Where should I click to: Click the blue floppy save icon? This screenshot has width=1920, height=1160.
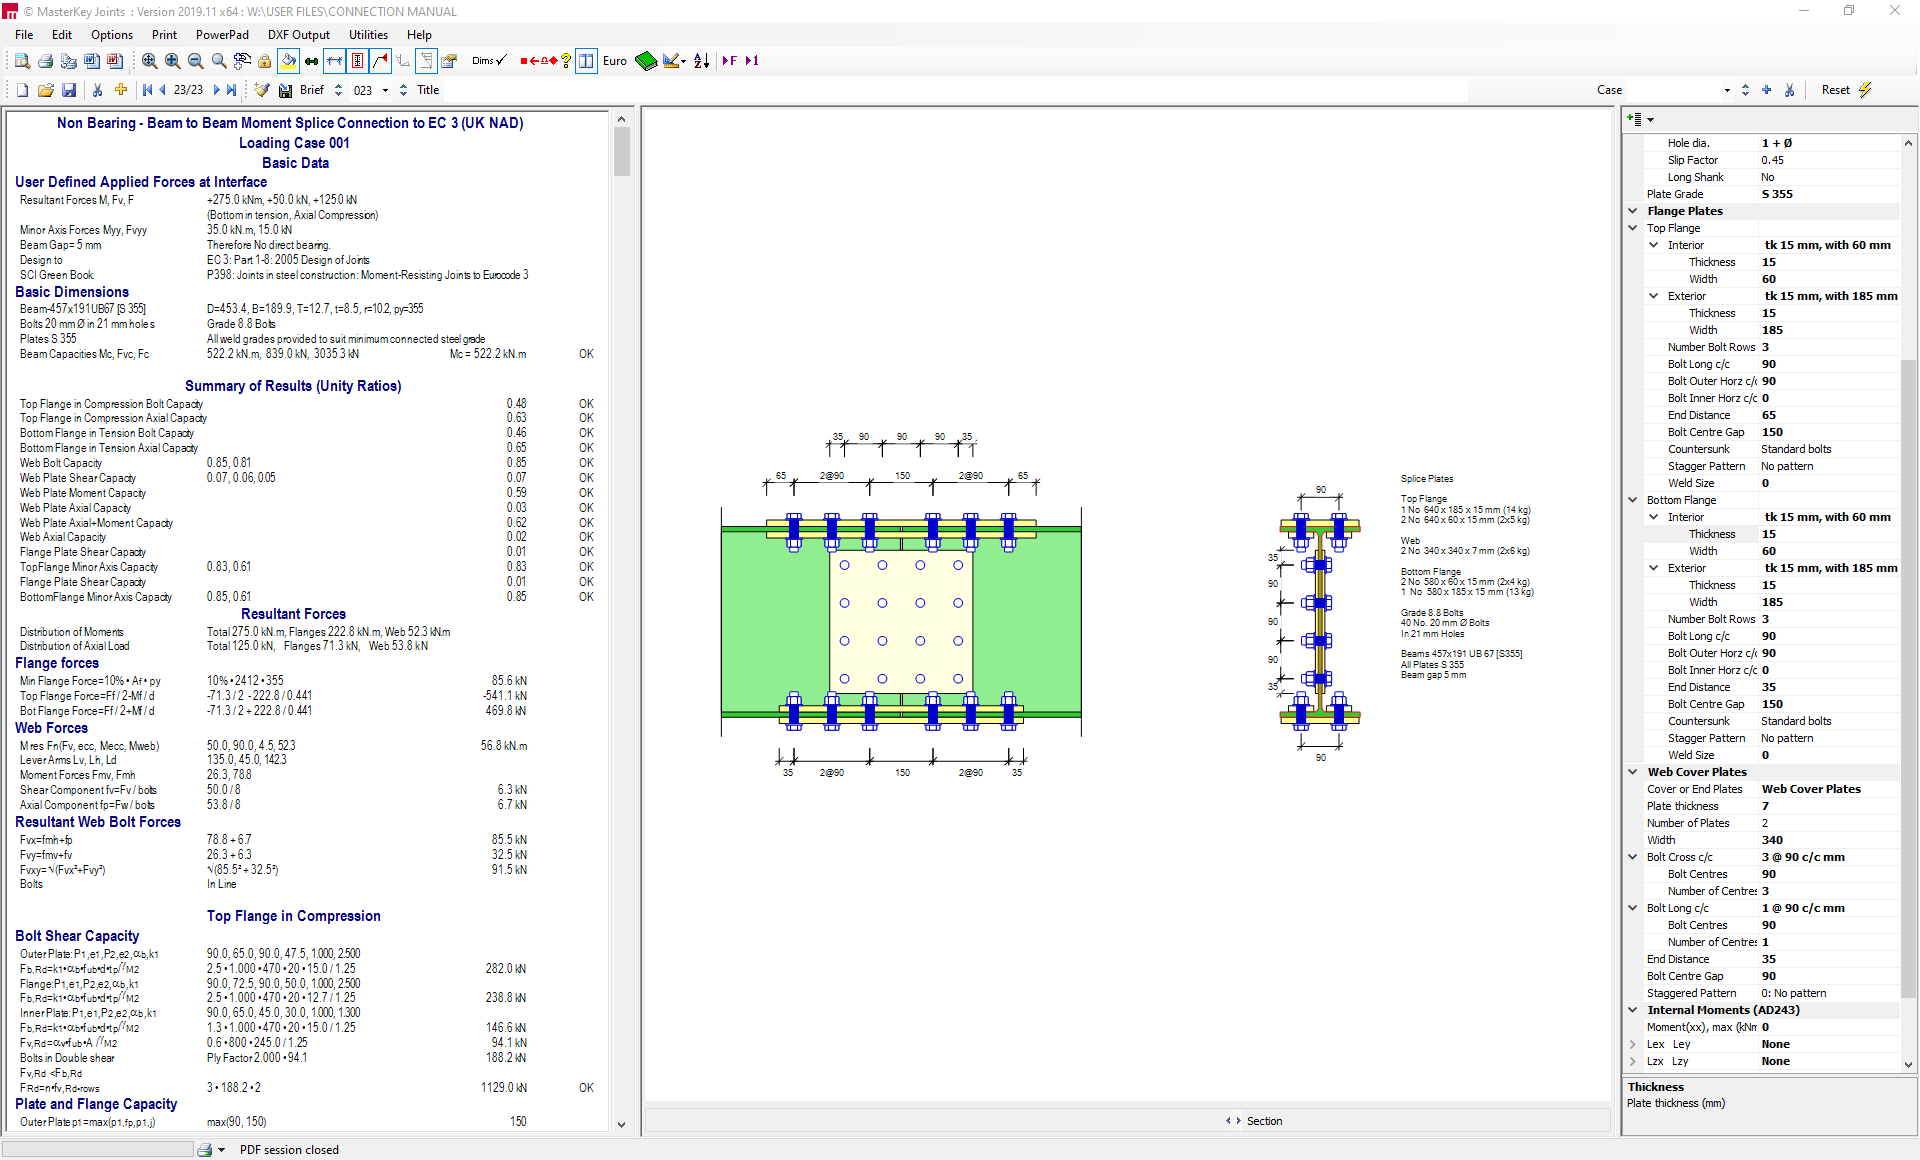pyautogui.click(x=69, y=90)
